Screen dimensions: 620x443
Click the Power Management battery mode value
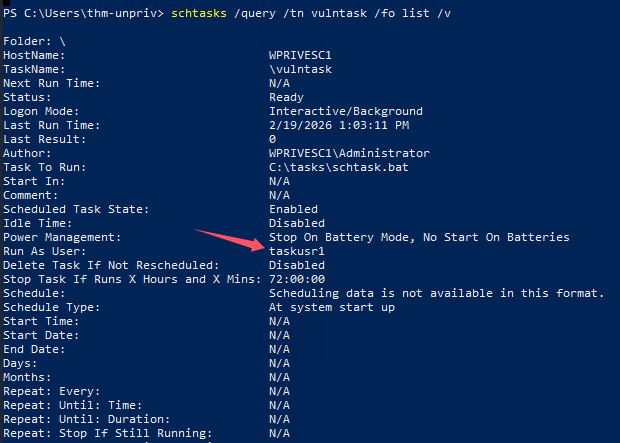418,237
